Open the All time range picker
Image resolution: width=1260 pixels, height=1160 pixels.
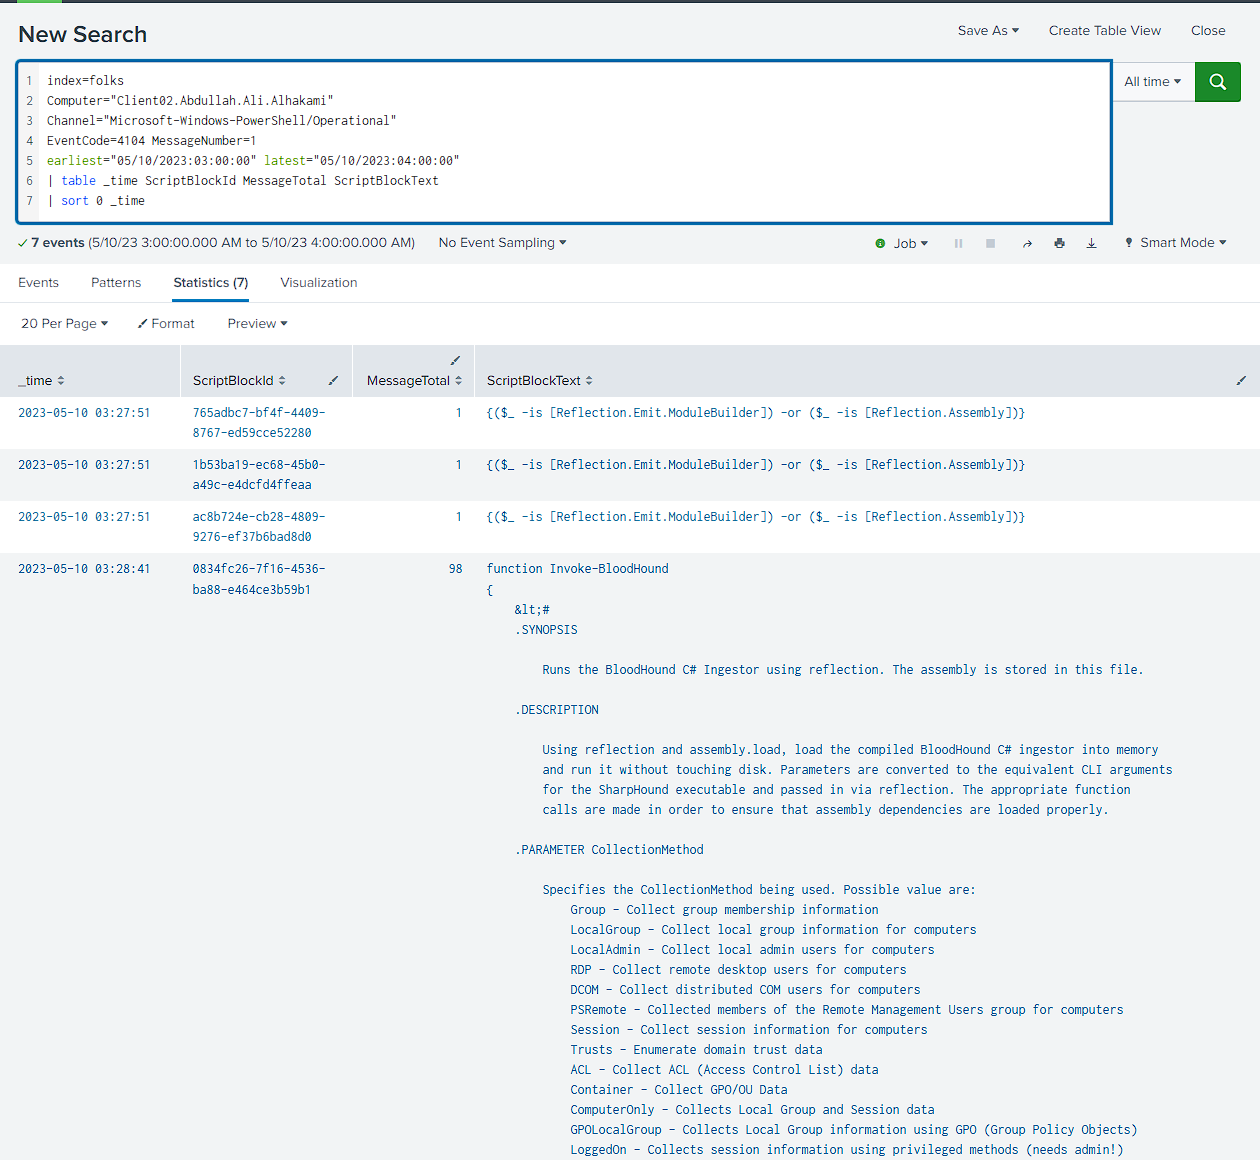tap(1153, 82)
